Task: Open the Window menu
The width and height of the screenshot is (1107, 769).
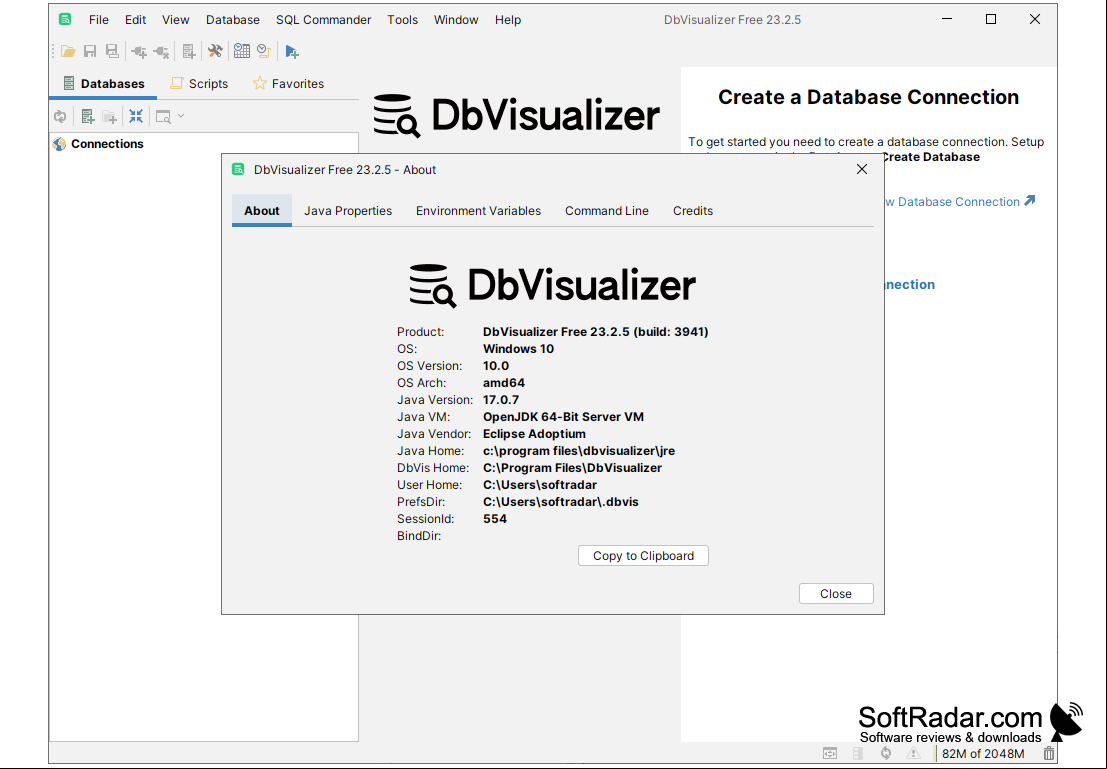Action: (456, 20)
